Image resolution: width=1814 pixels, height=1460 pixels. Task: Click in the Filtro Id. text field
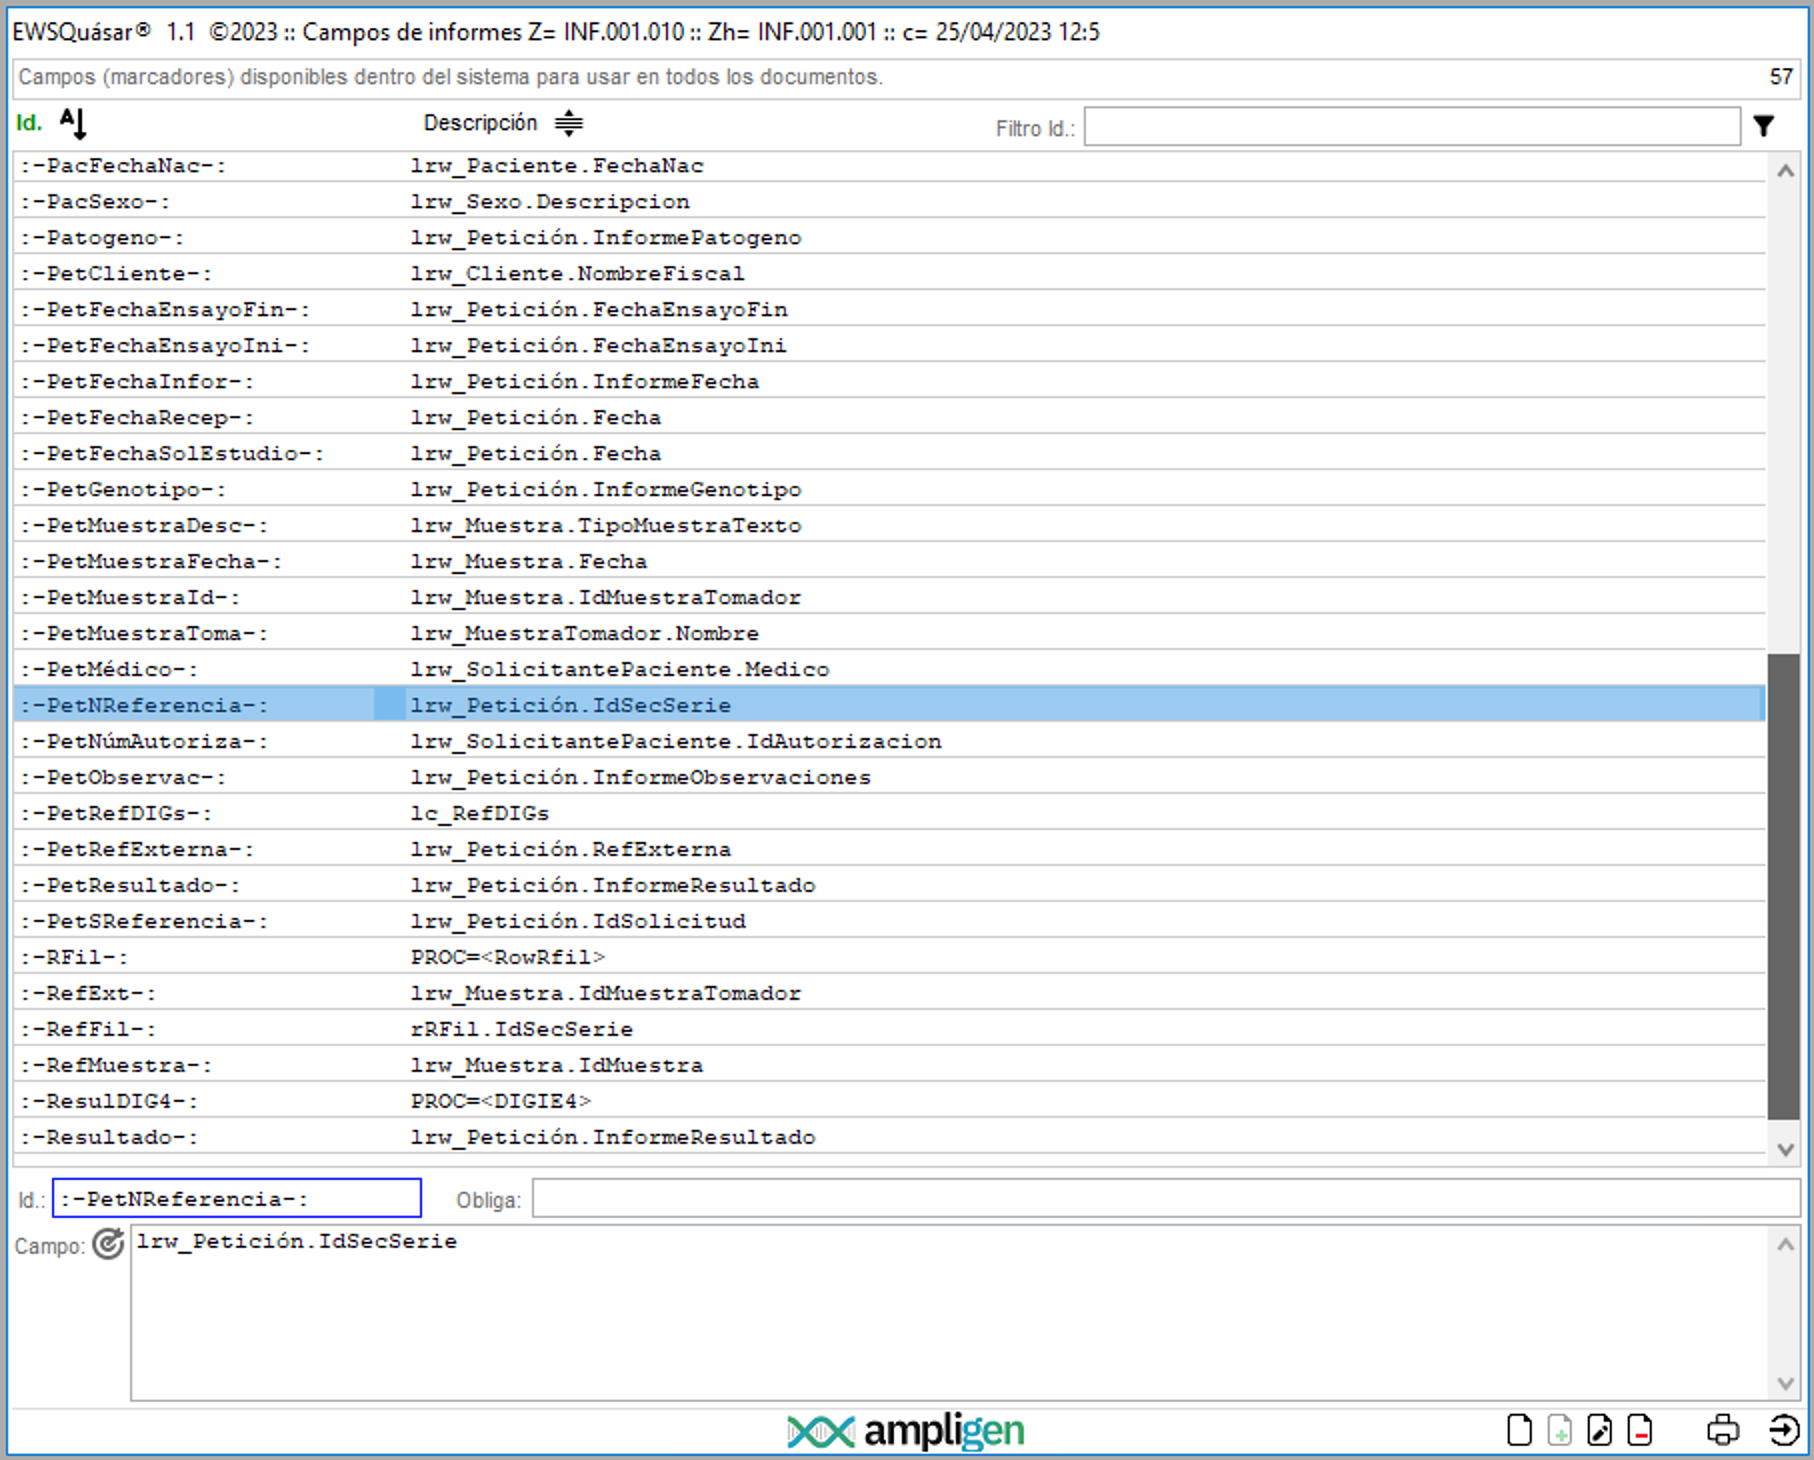tap(1411, 127)
